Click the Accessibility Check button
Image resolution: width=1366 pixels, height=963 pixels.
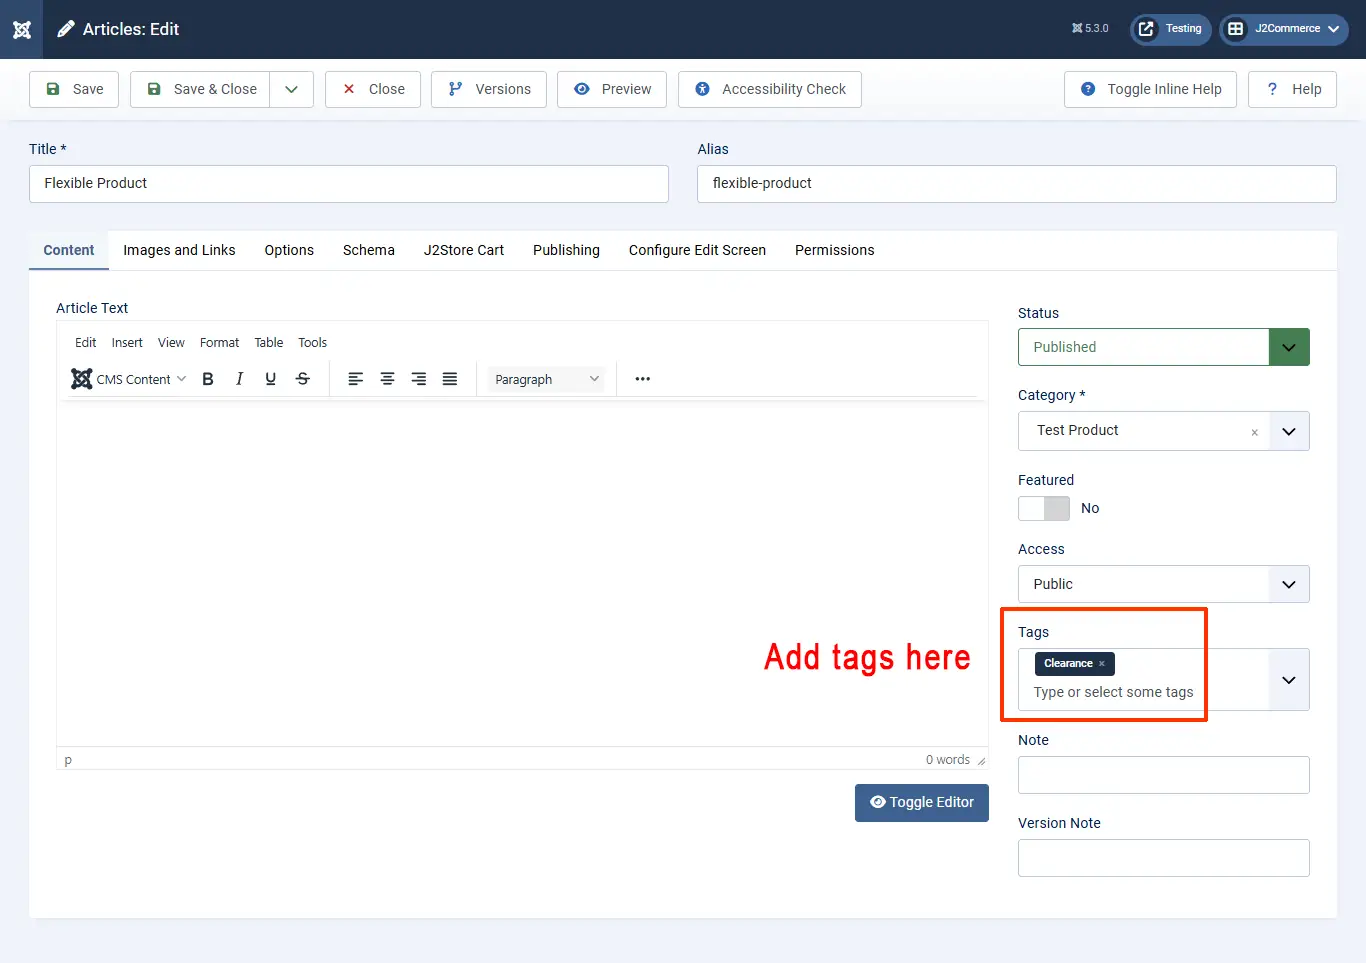pos(770,89)
